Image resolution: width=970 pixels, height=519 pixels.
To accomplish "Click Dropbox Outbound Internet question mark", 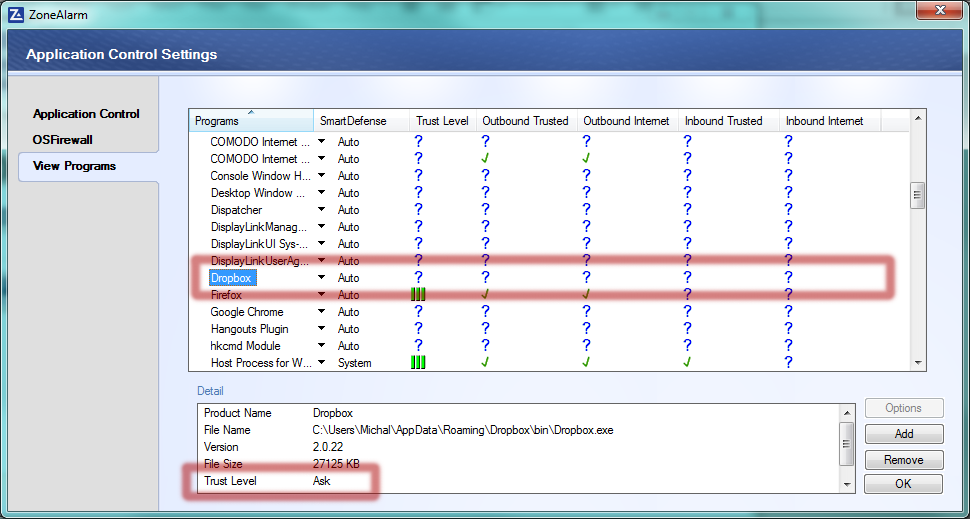I will [586, 278].
